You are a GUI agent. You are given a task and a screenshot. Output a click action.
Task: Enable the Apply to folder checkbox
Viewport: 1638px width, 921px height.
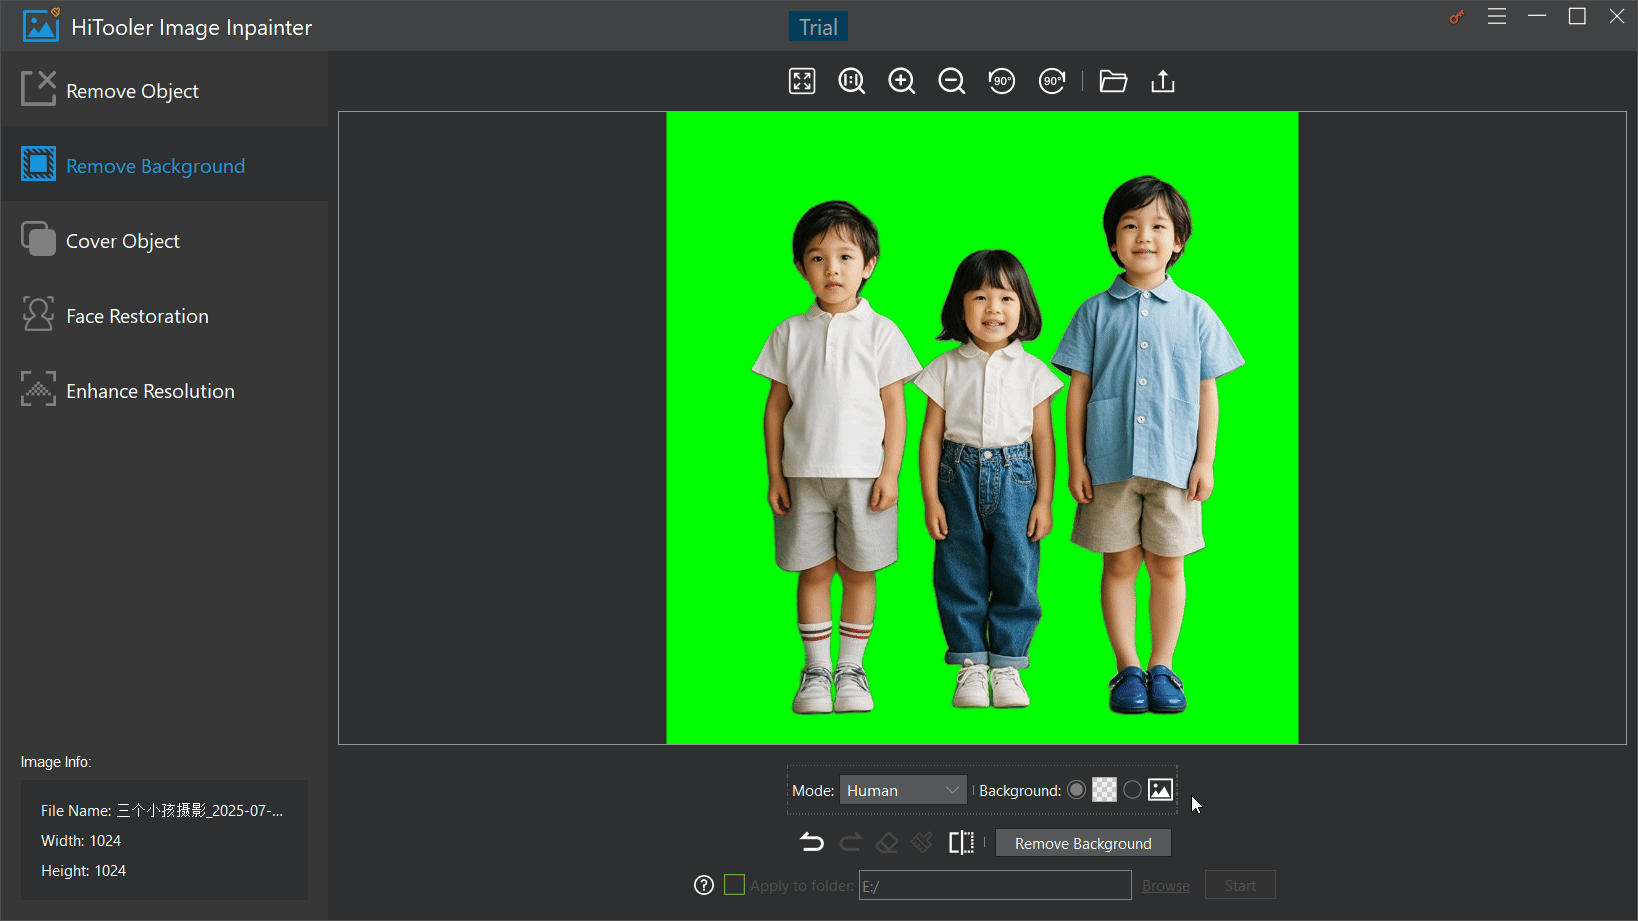[734, 885]
